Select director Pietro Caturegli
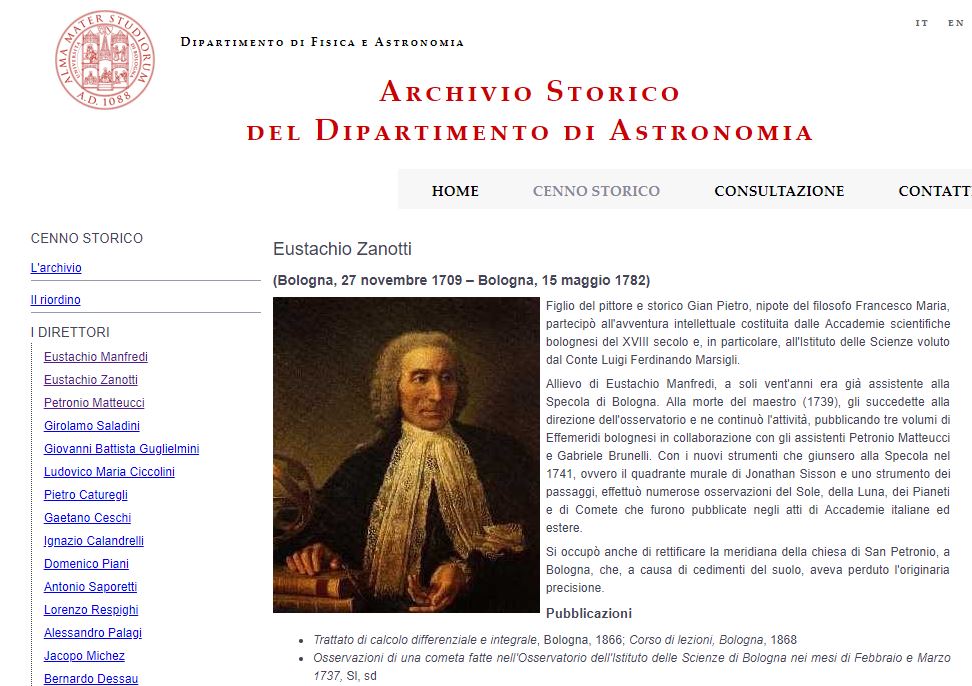Image resolution: width=972 pixels, height=686 pixels. tap(86, 495)
